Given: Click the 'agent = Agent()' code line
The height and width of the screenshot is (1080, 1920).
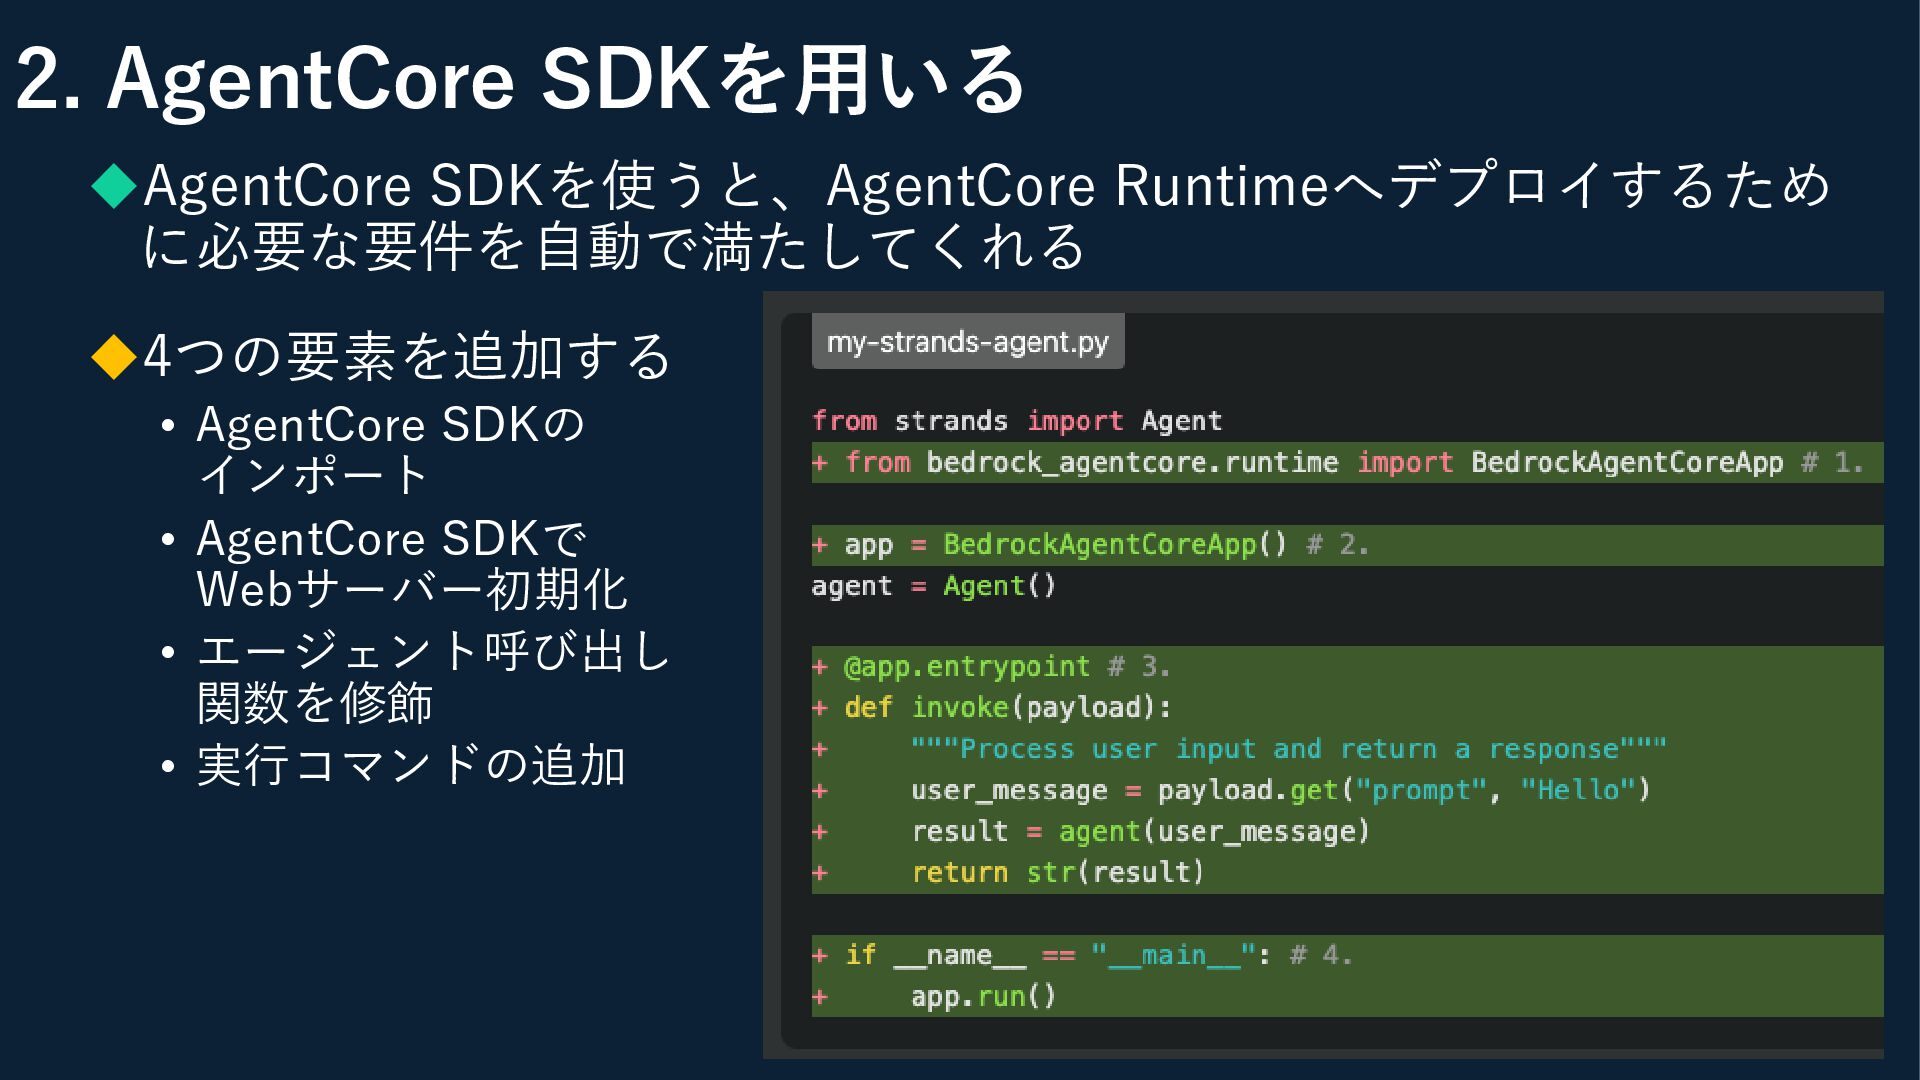Looking at the screenshot, I should click(x=933, y=586).
